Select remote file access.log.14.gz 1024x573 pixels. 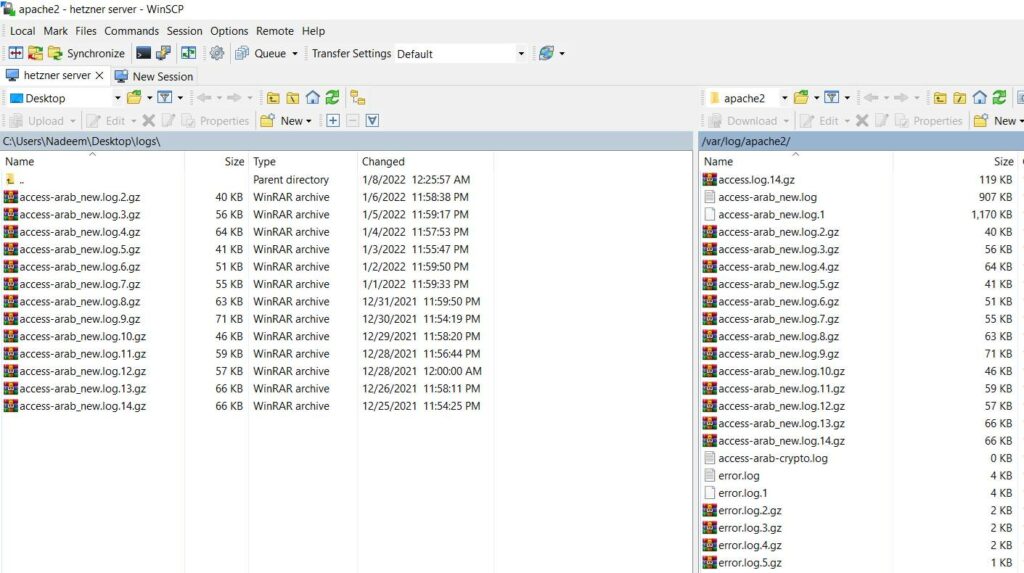tap(861, 180)
